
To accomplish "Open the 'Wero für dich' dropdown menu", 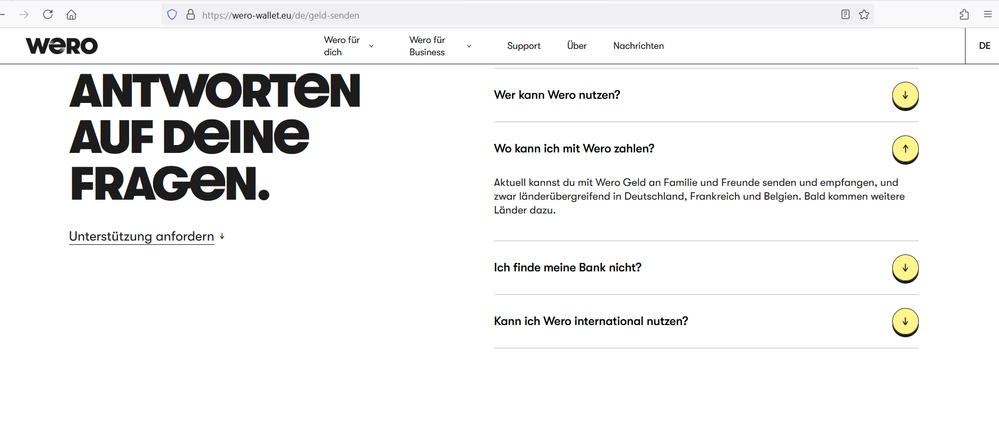I will (348, 46).
